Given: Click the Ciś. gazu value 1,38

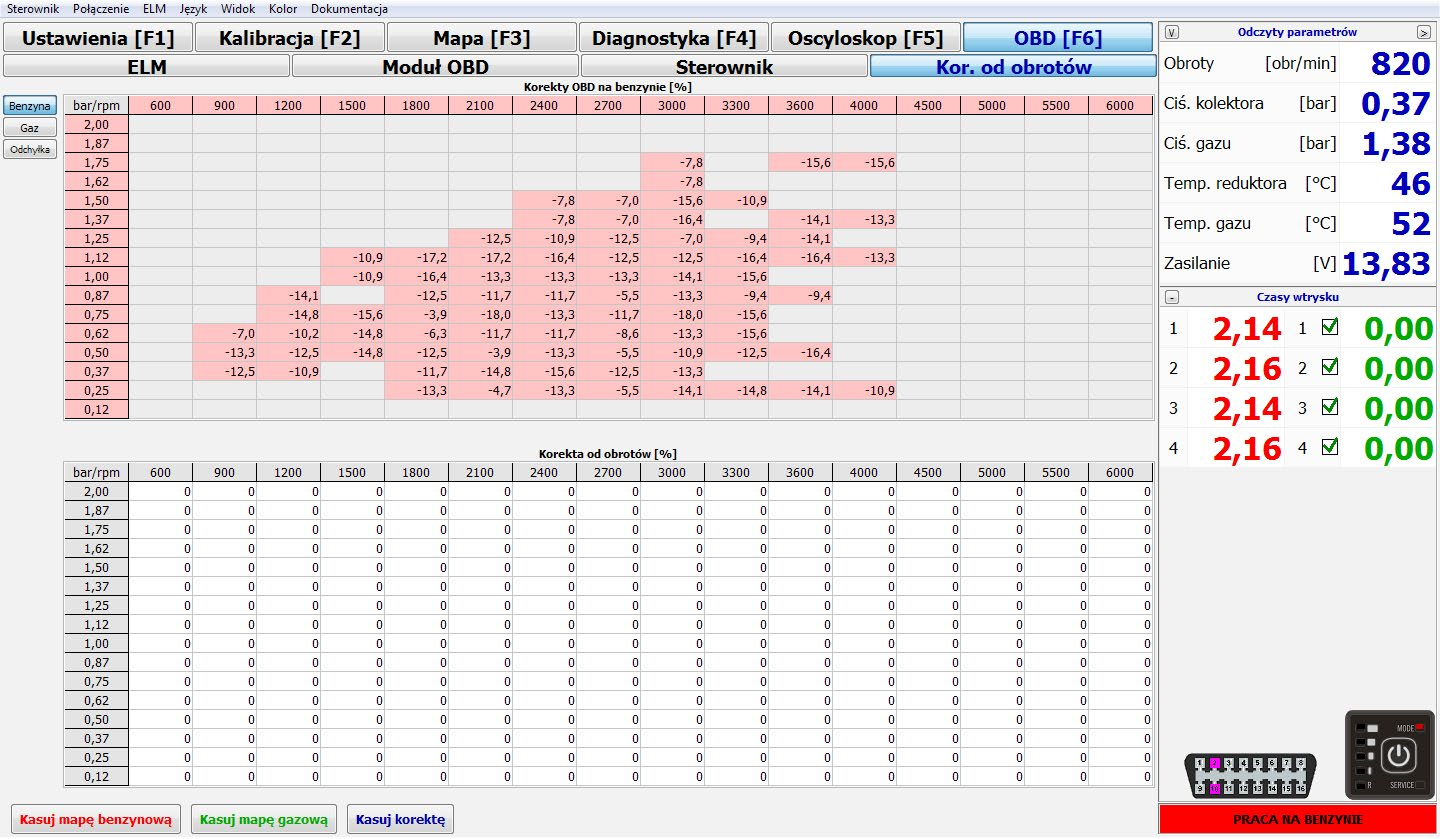Looking at the screenshot, I should tap(1396, 144).
